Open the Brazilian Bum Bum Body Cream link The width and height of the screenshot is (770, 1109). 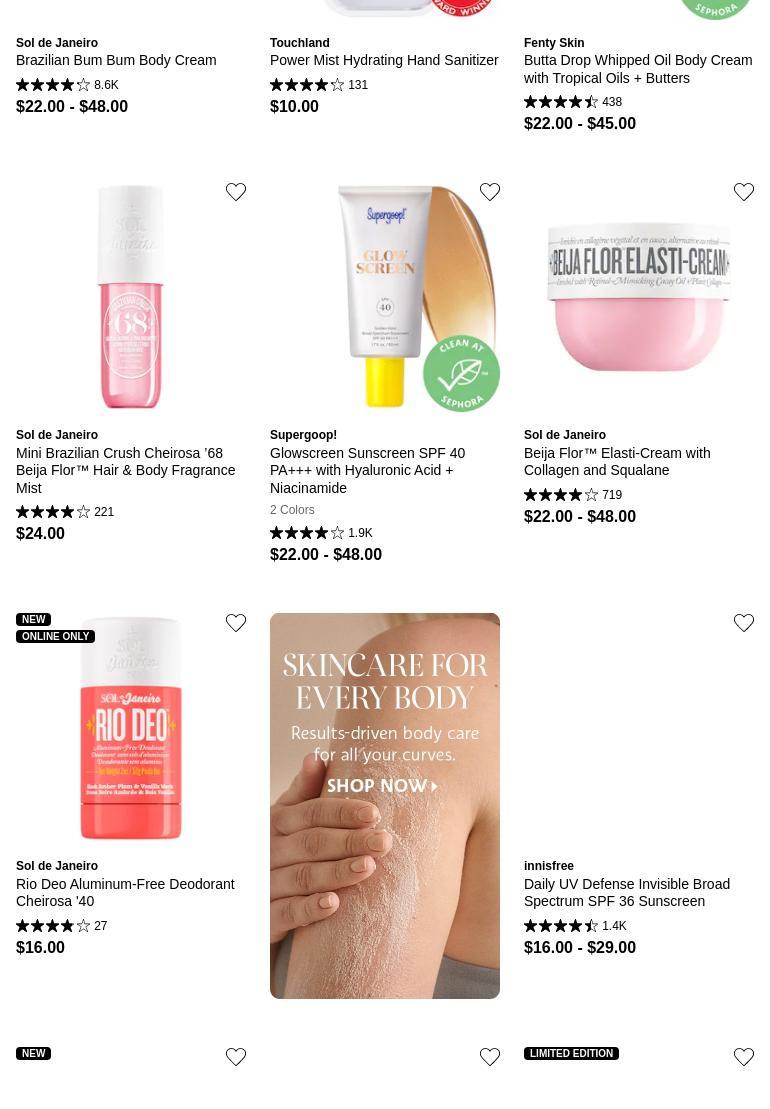pos(116,60)
